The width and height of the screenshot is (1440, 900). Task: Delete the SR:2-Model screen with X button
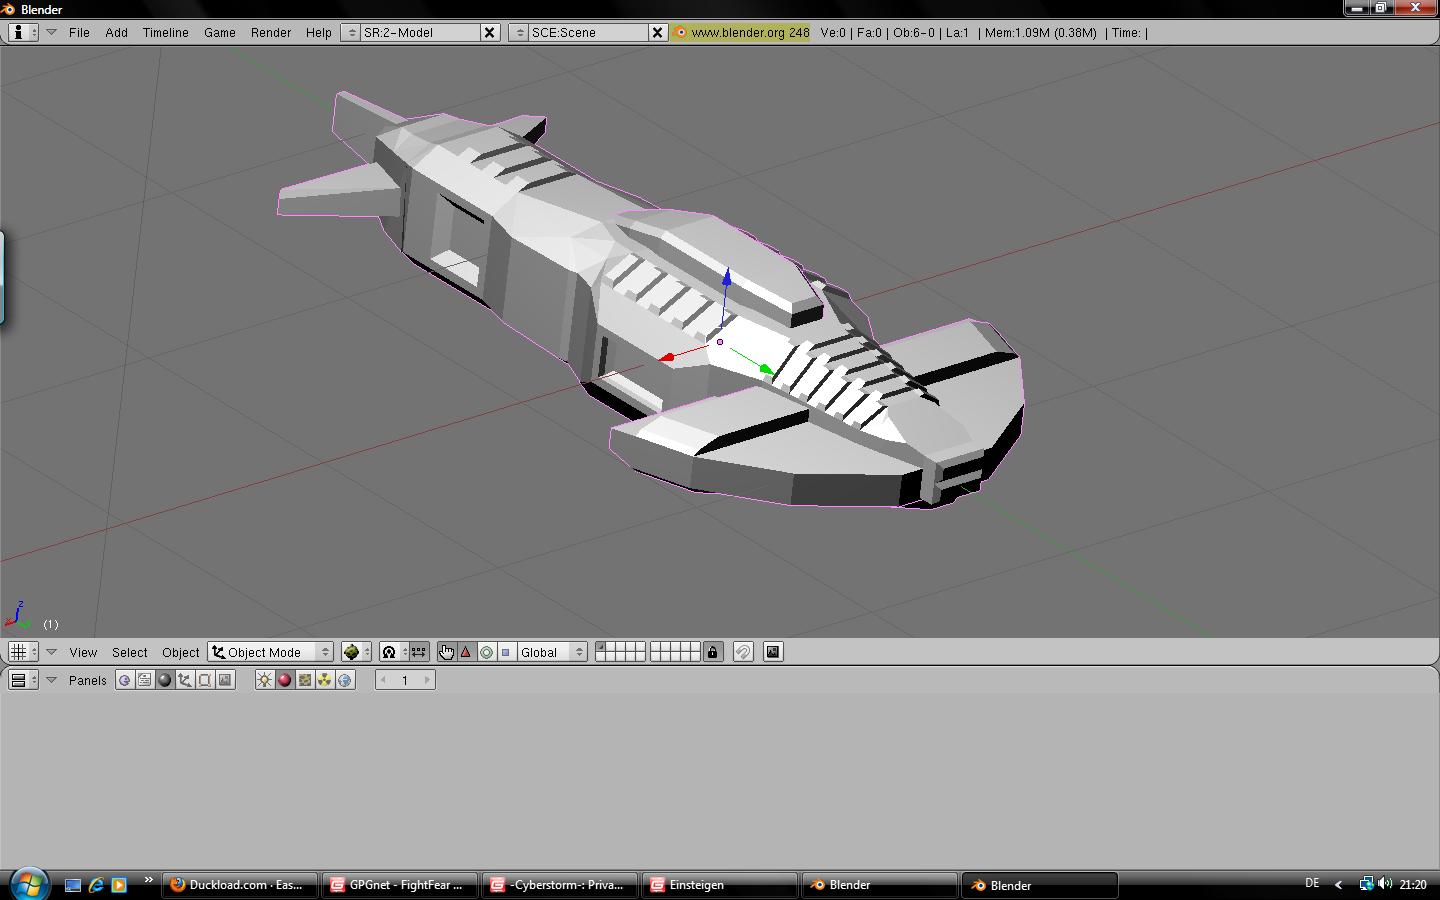tap(490, 32)
